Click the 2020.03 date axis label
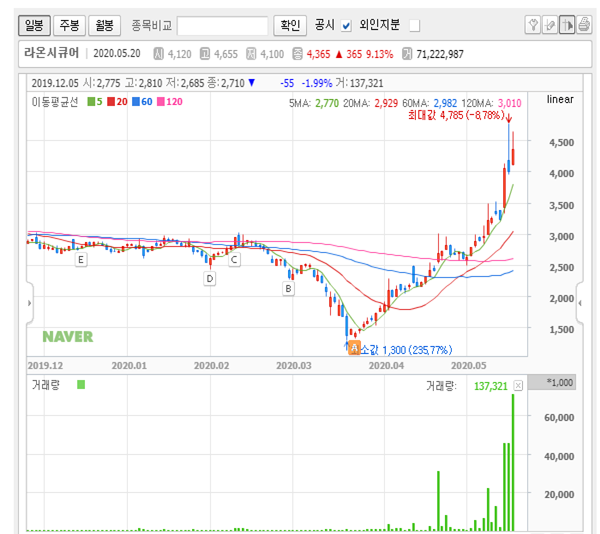600x534 pixels. [x=294, y=366]
